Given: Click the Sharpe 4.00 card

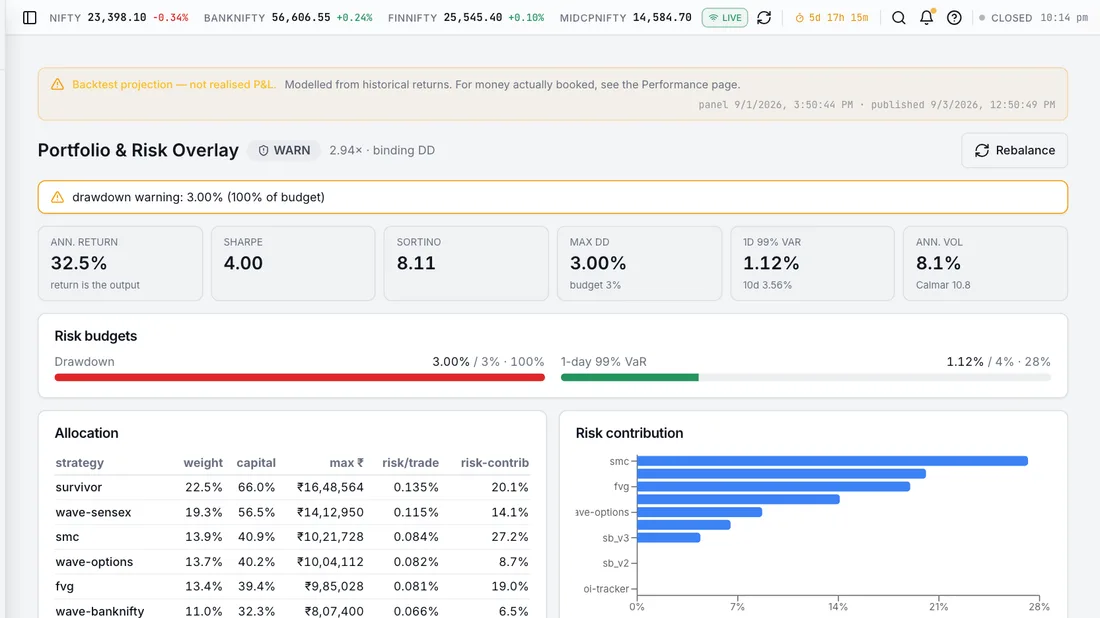Looking at the screenshot, I should pyautogui.click(x=293, y=263).
